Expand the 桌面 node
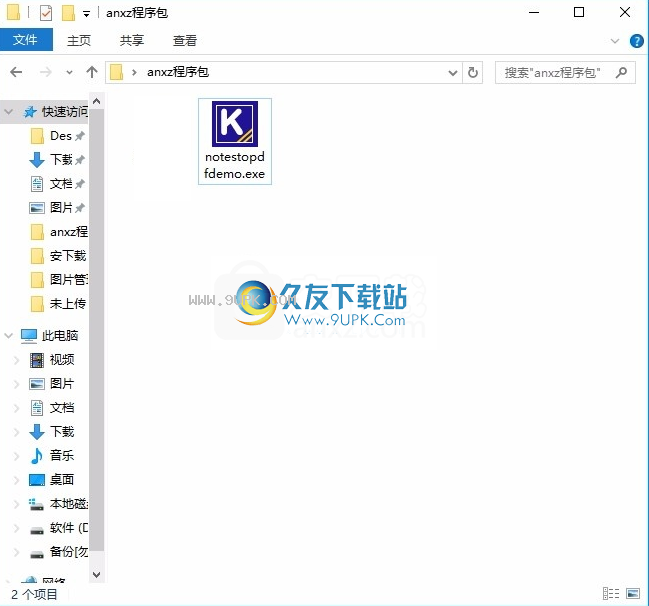 click(17, 480)
